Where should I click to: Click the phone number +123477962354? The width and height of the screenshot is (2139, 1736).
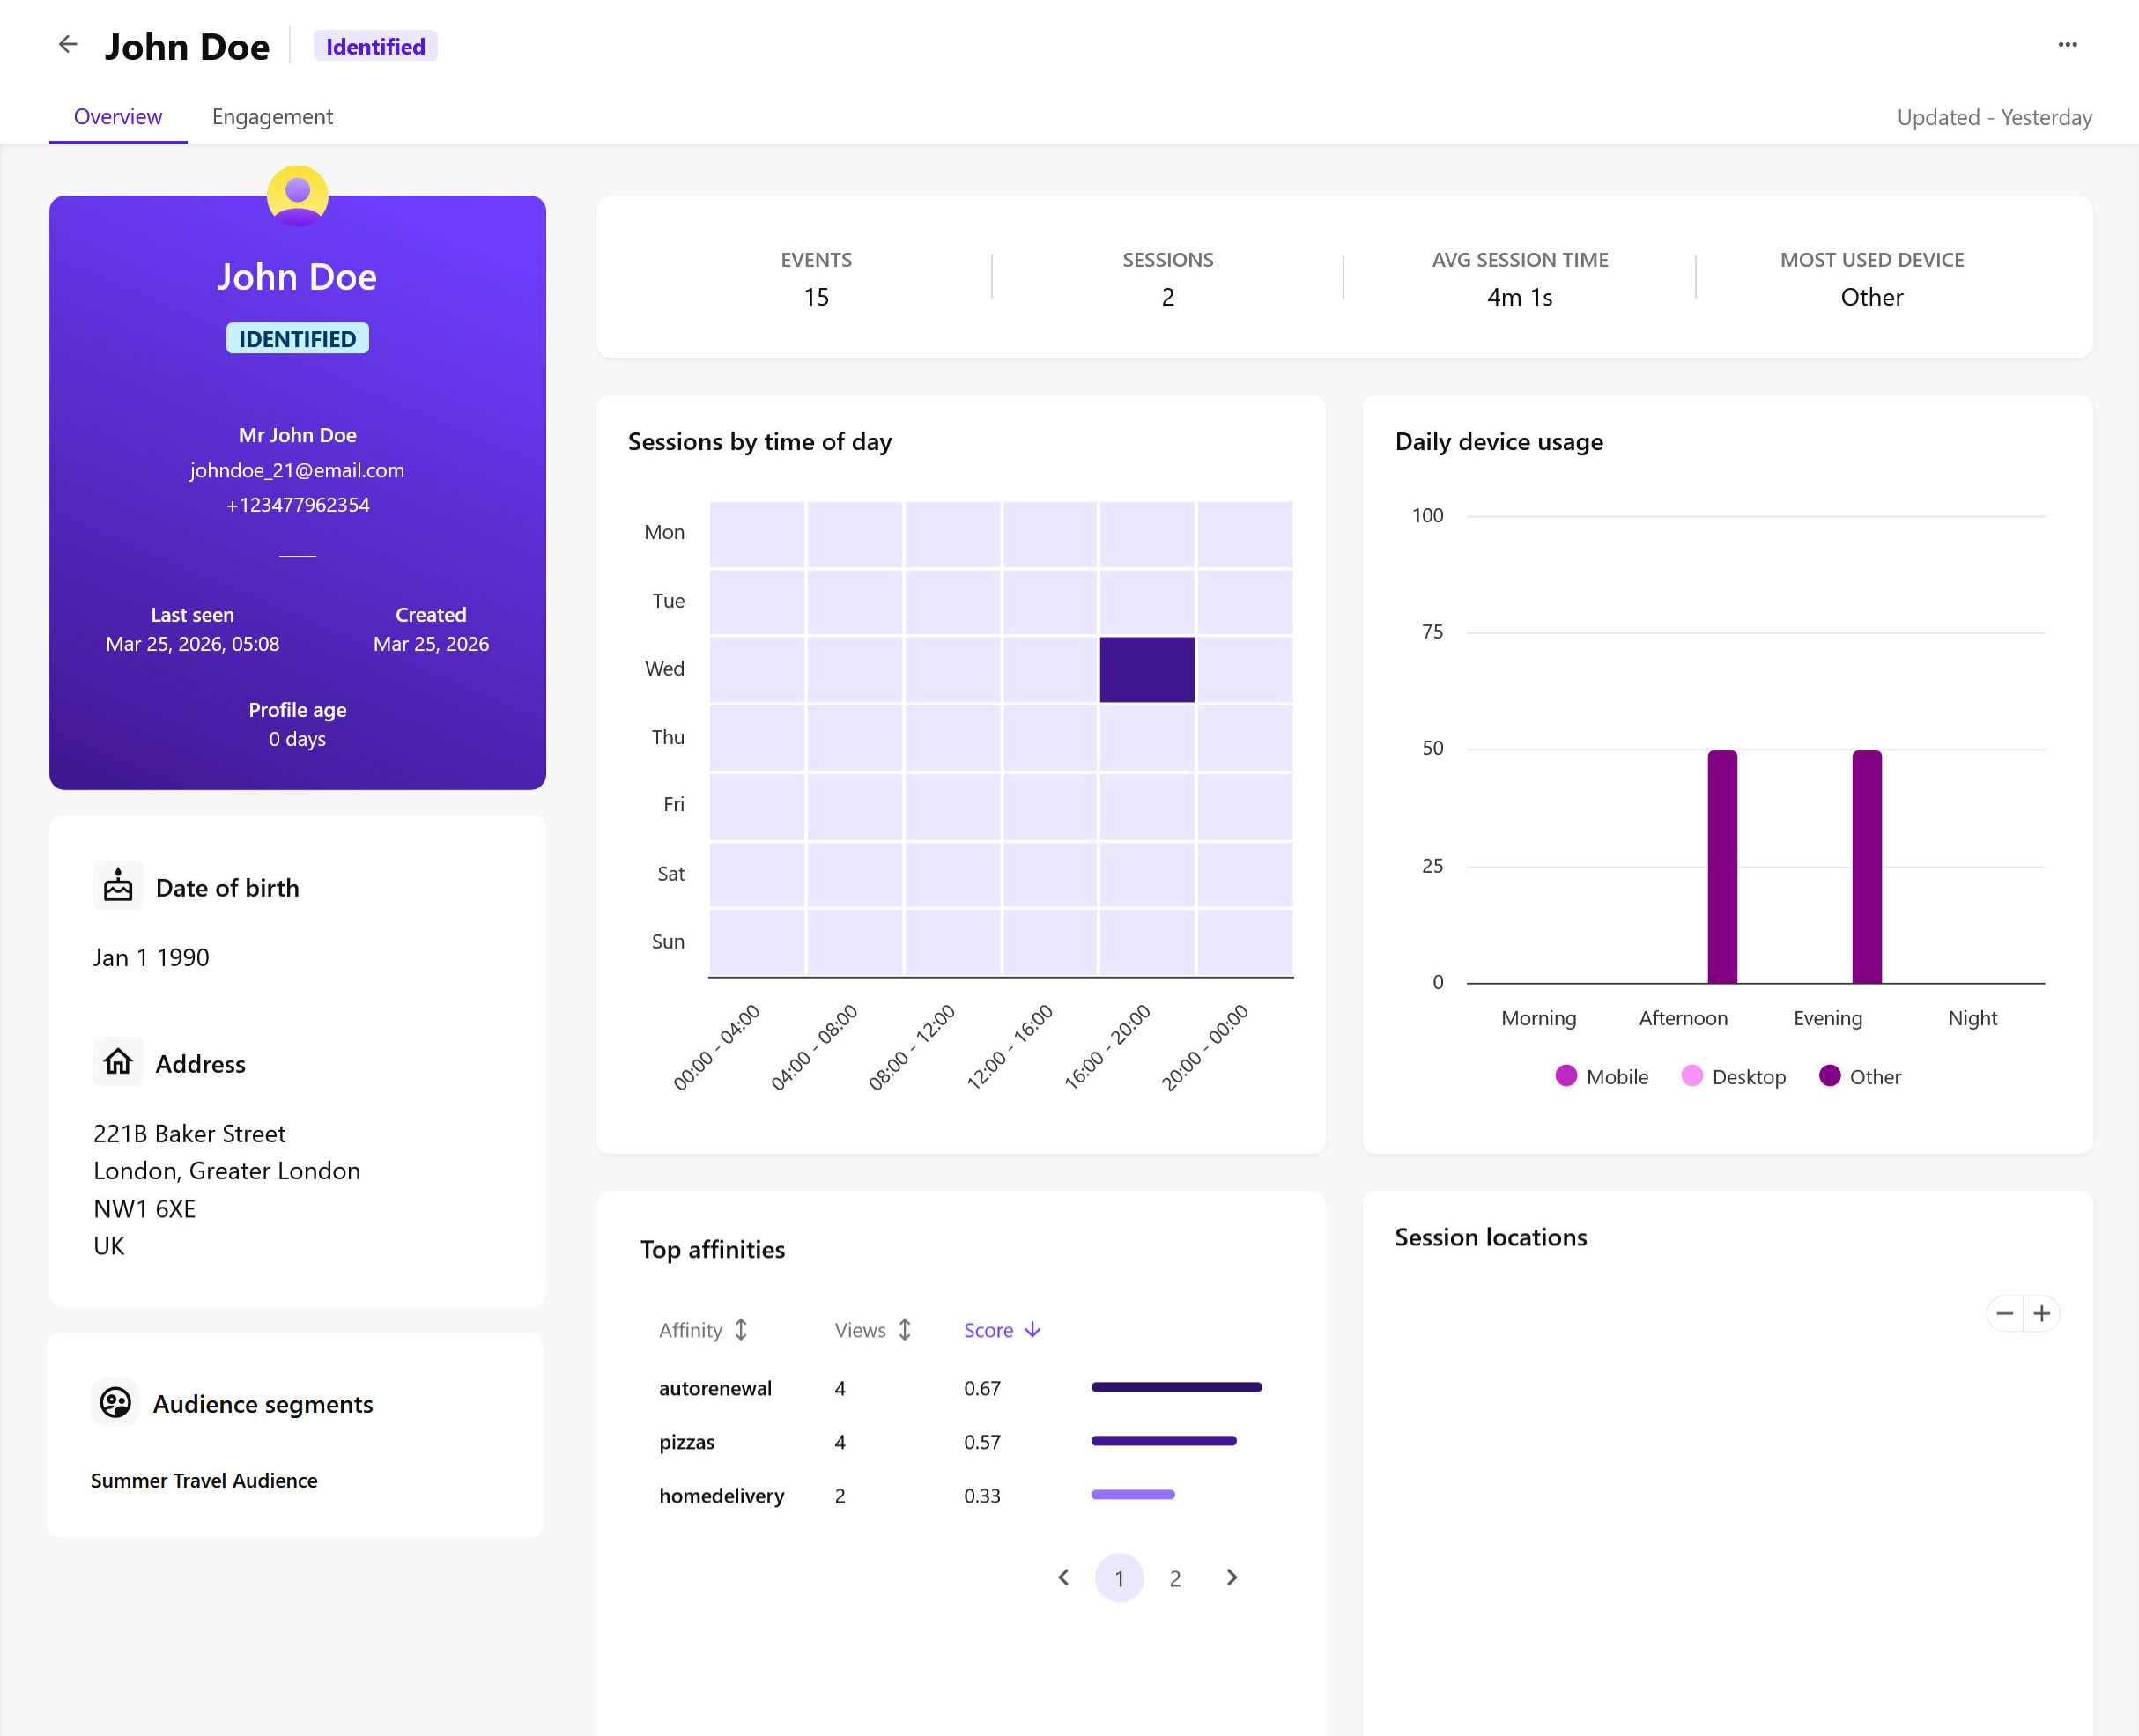[x=297, y=505]
